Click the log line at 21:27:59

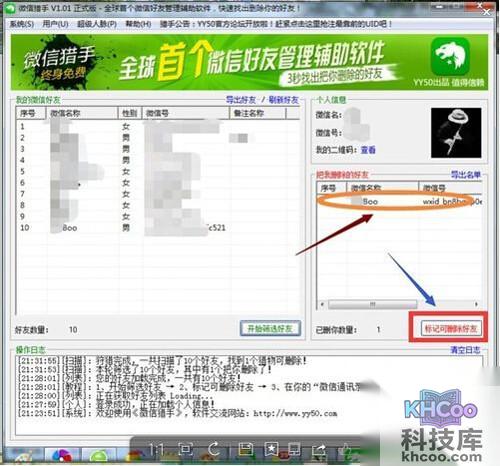tap(116, 404)
